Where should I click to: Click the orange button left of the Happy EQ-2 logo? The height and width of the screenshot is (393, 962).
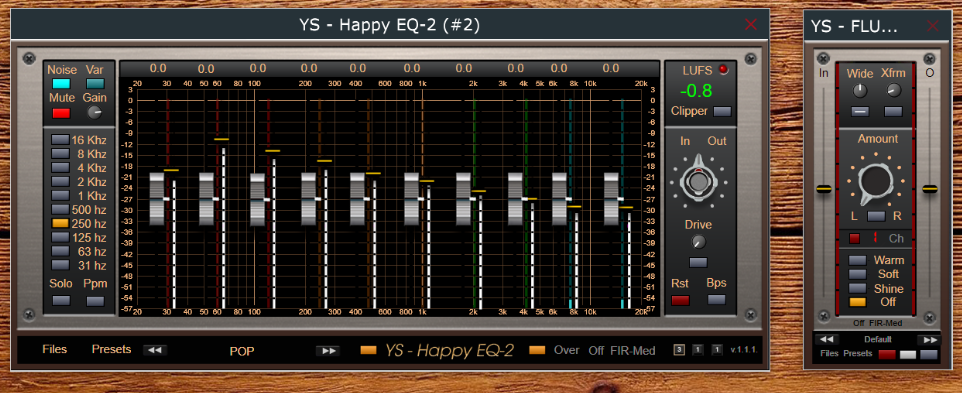coord(368,350)
